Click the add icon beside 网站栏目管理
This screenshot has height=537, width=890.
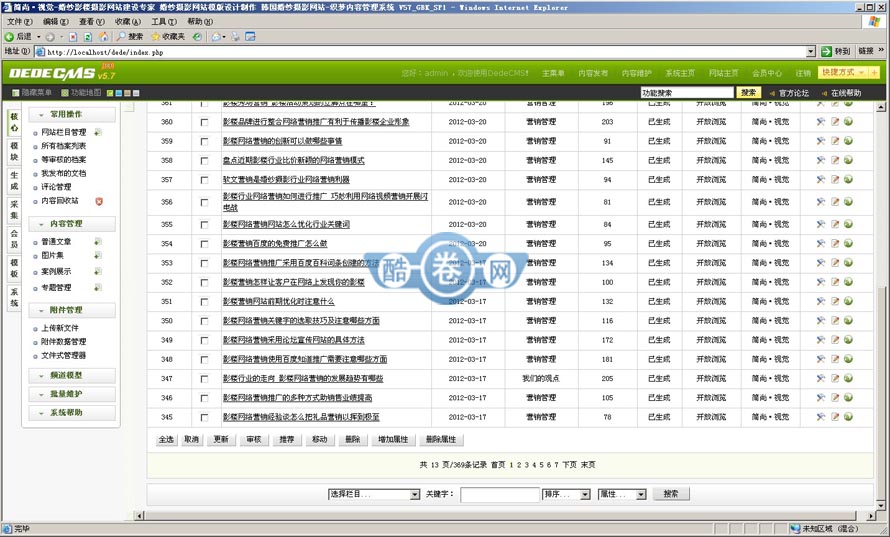[x=98, y=132]
